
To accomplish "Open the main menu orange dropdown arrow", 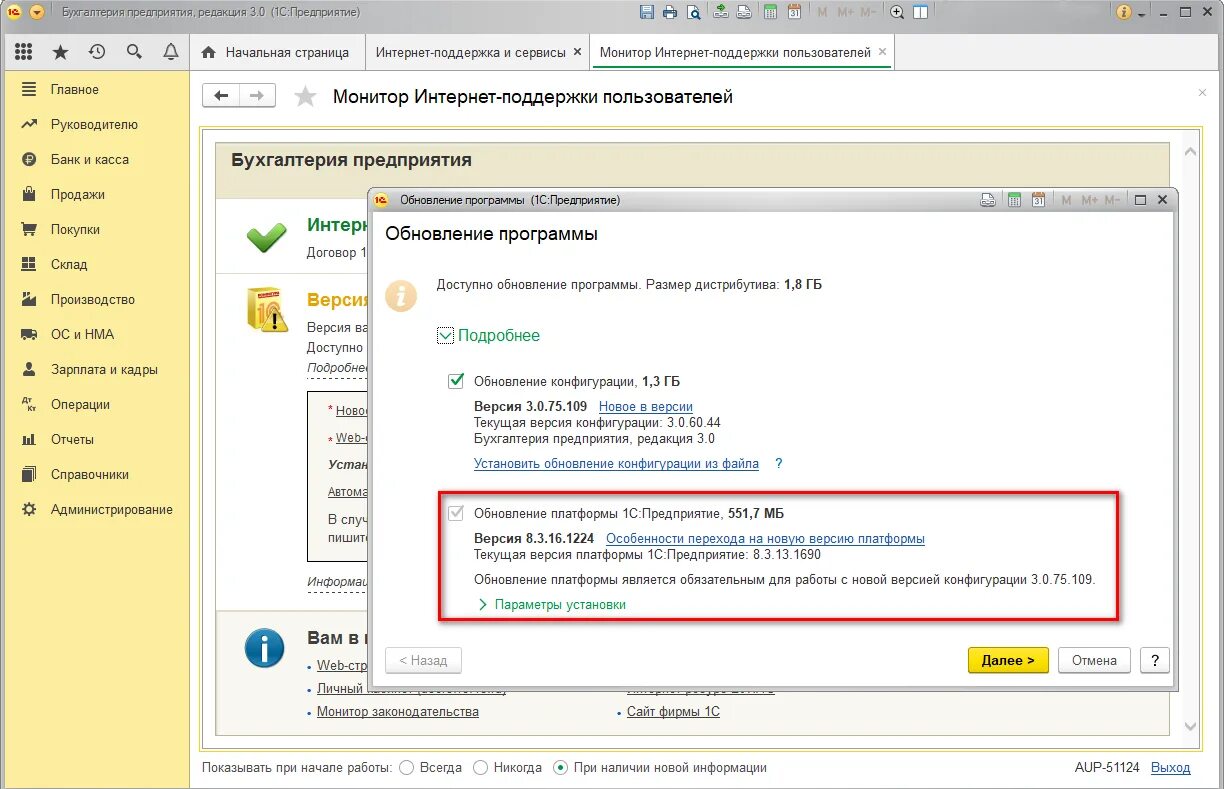I will pos(37,12).
